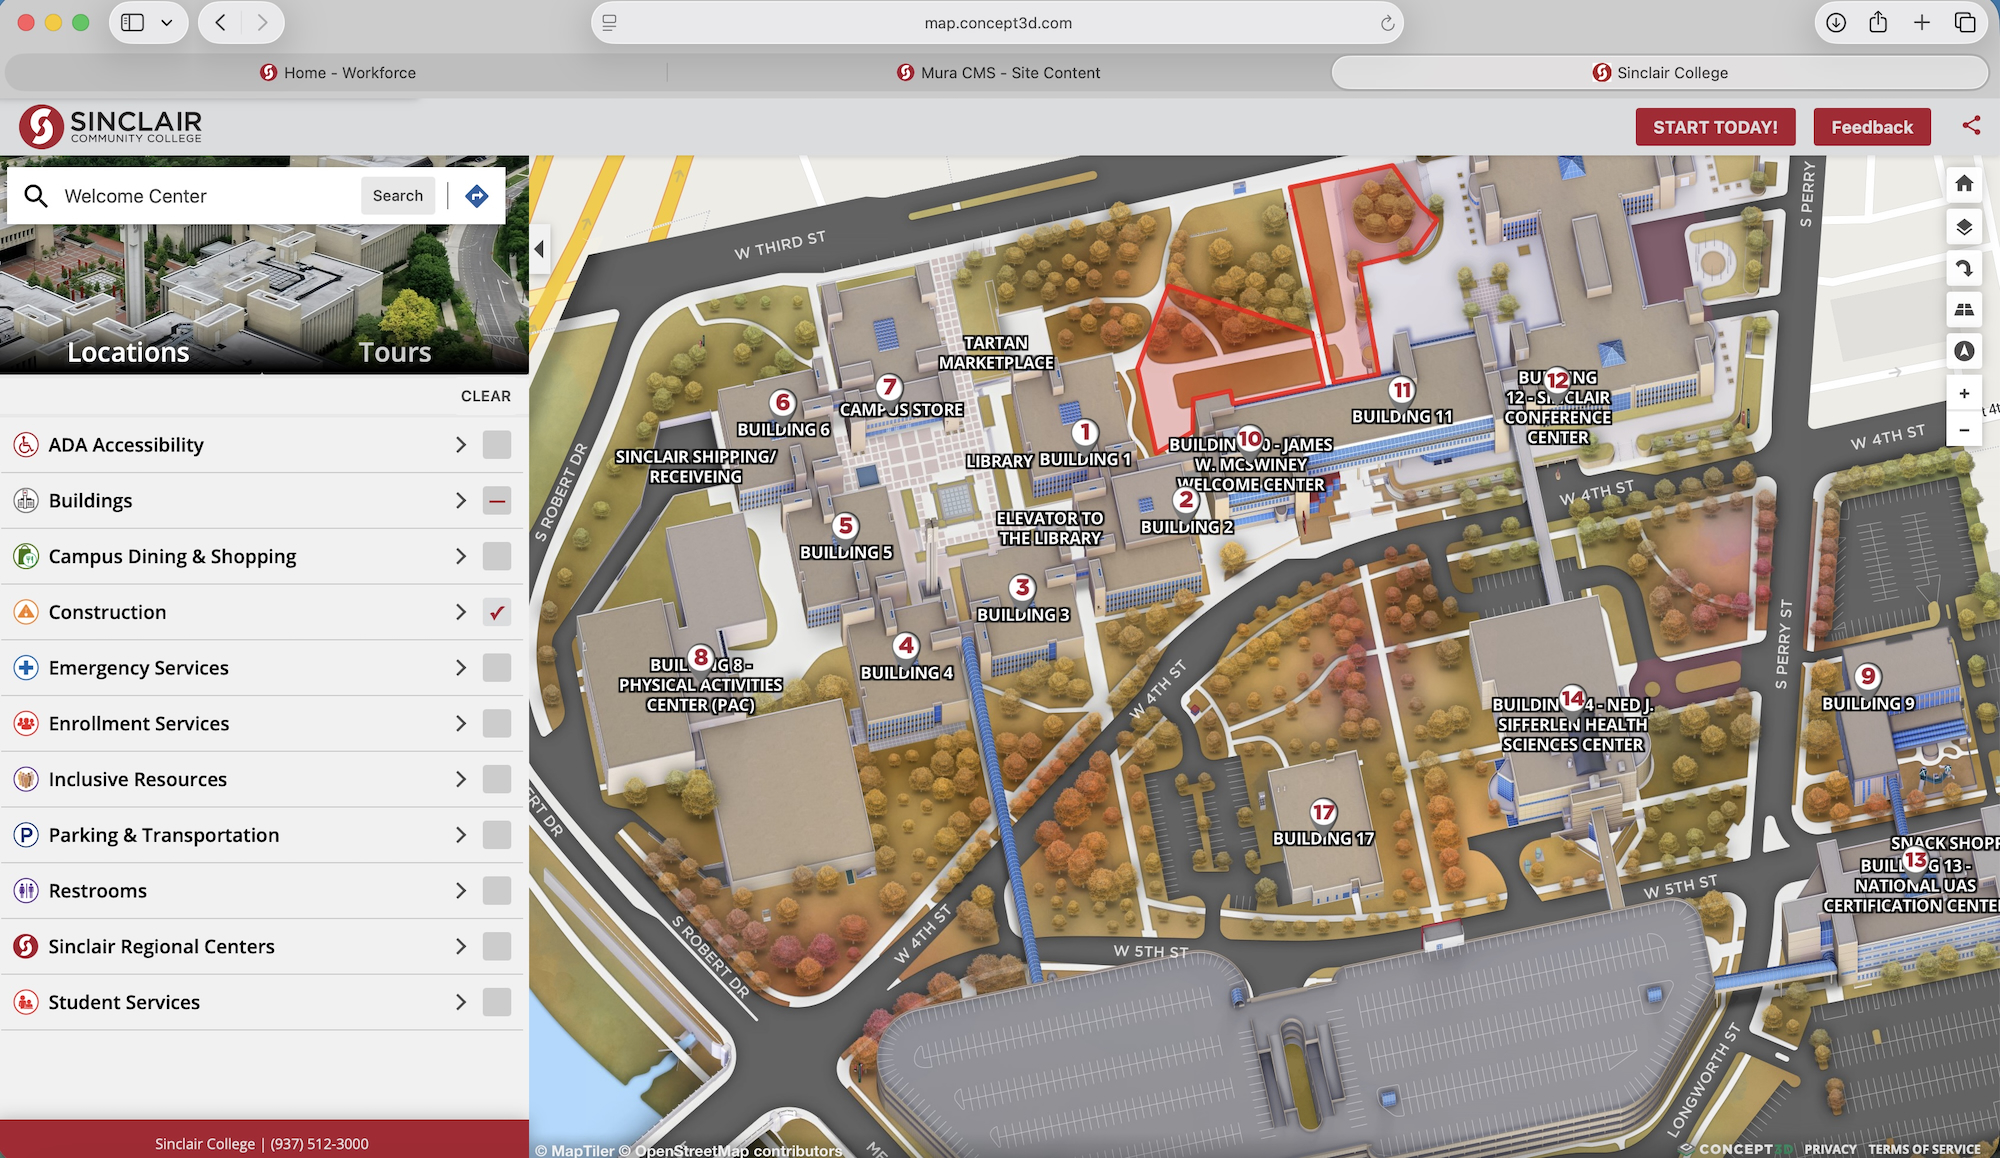Switch to the Tours tab
The height and width of the screenshot is (1158, 2000).
[x=395, y=352]
